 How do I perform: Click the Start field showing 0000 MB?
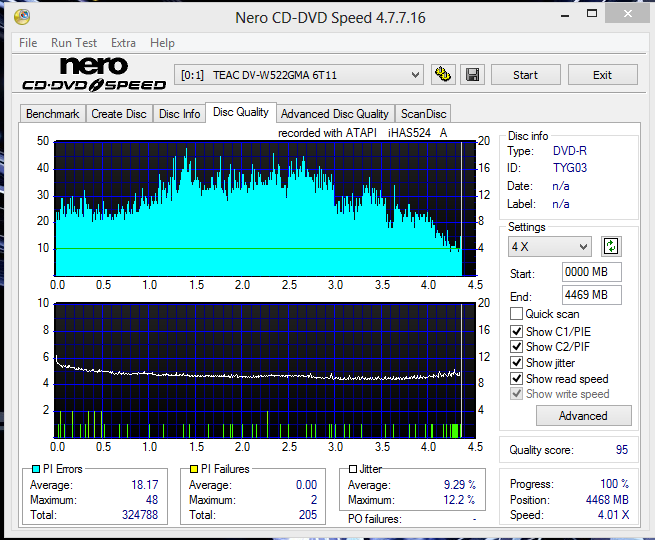[x=592, y=272]
